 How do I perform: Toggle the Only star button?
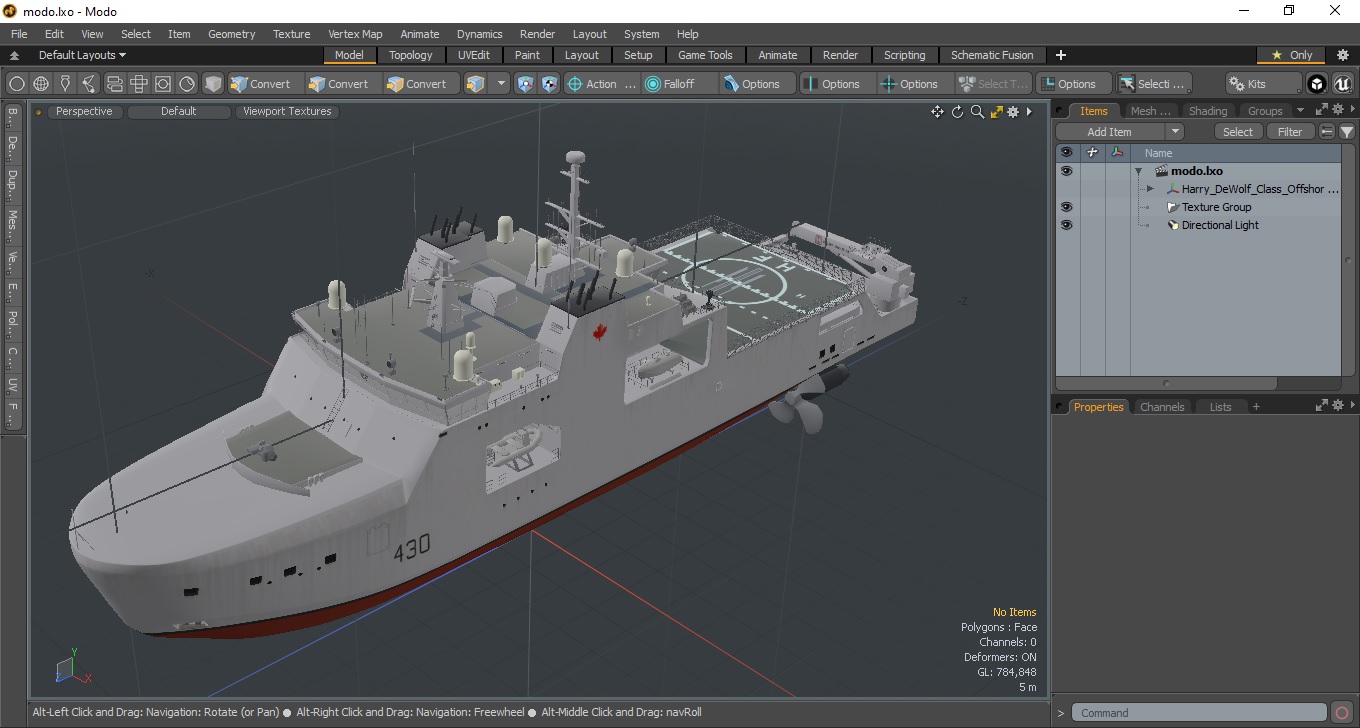click(1291, 55)
